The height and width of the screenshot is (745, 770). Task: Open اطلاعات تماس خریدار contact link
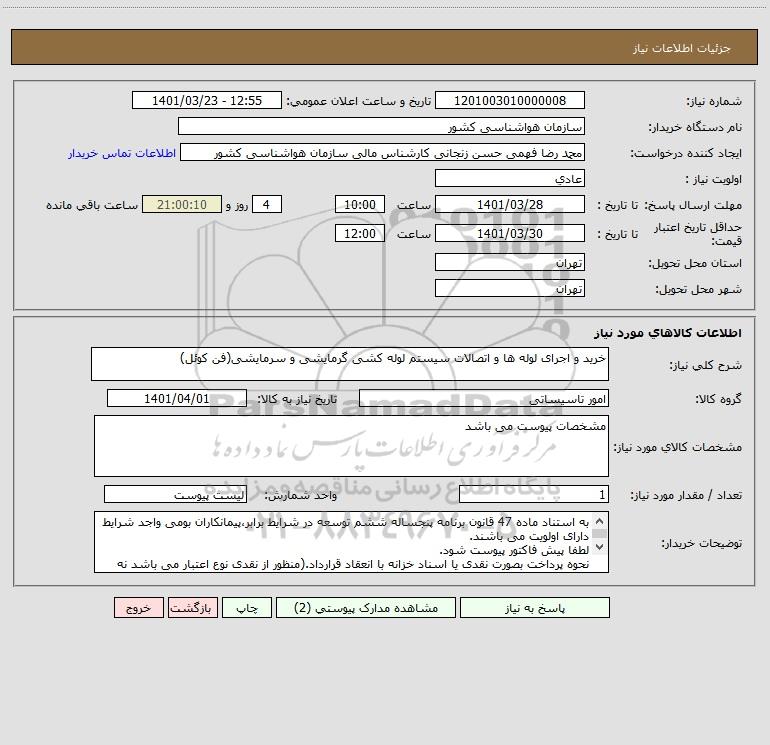pyautogui.click(x=122, y=153)
